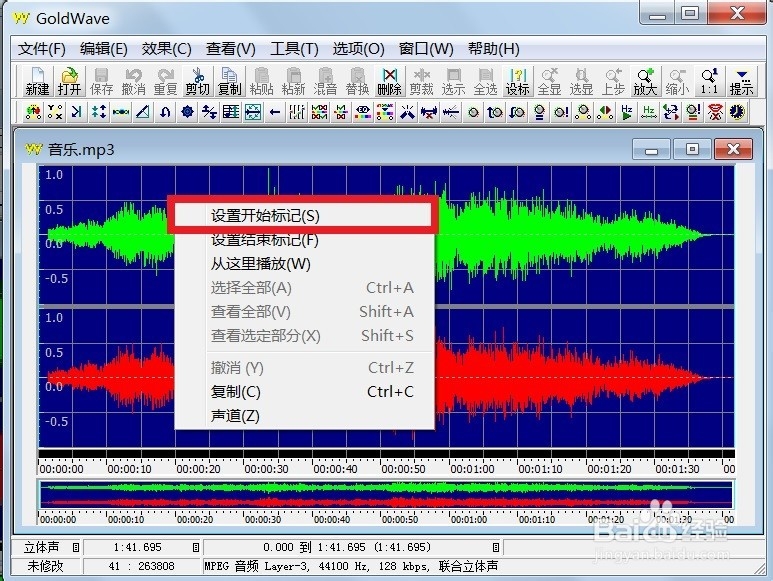Image resolution: width=773 pixels, height=581 pixels.
Task: Open the 声道(Z) context menu entry
Action: tap(304, 416)
